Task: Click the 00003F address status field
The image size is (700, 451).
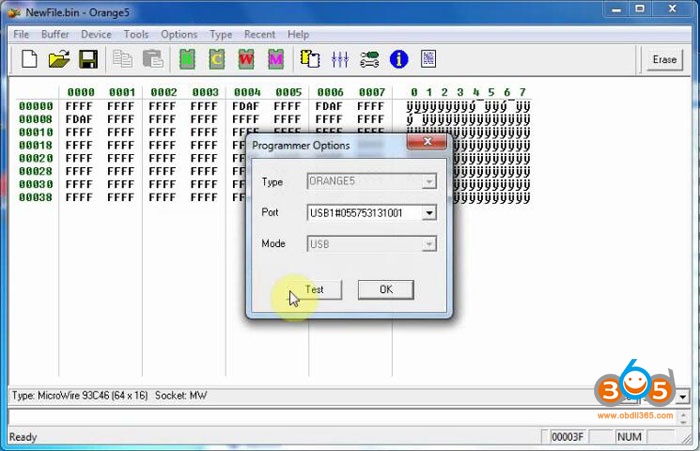Action: (567, 437)
